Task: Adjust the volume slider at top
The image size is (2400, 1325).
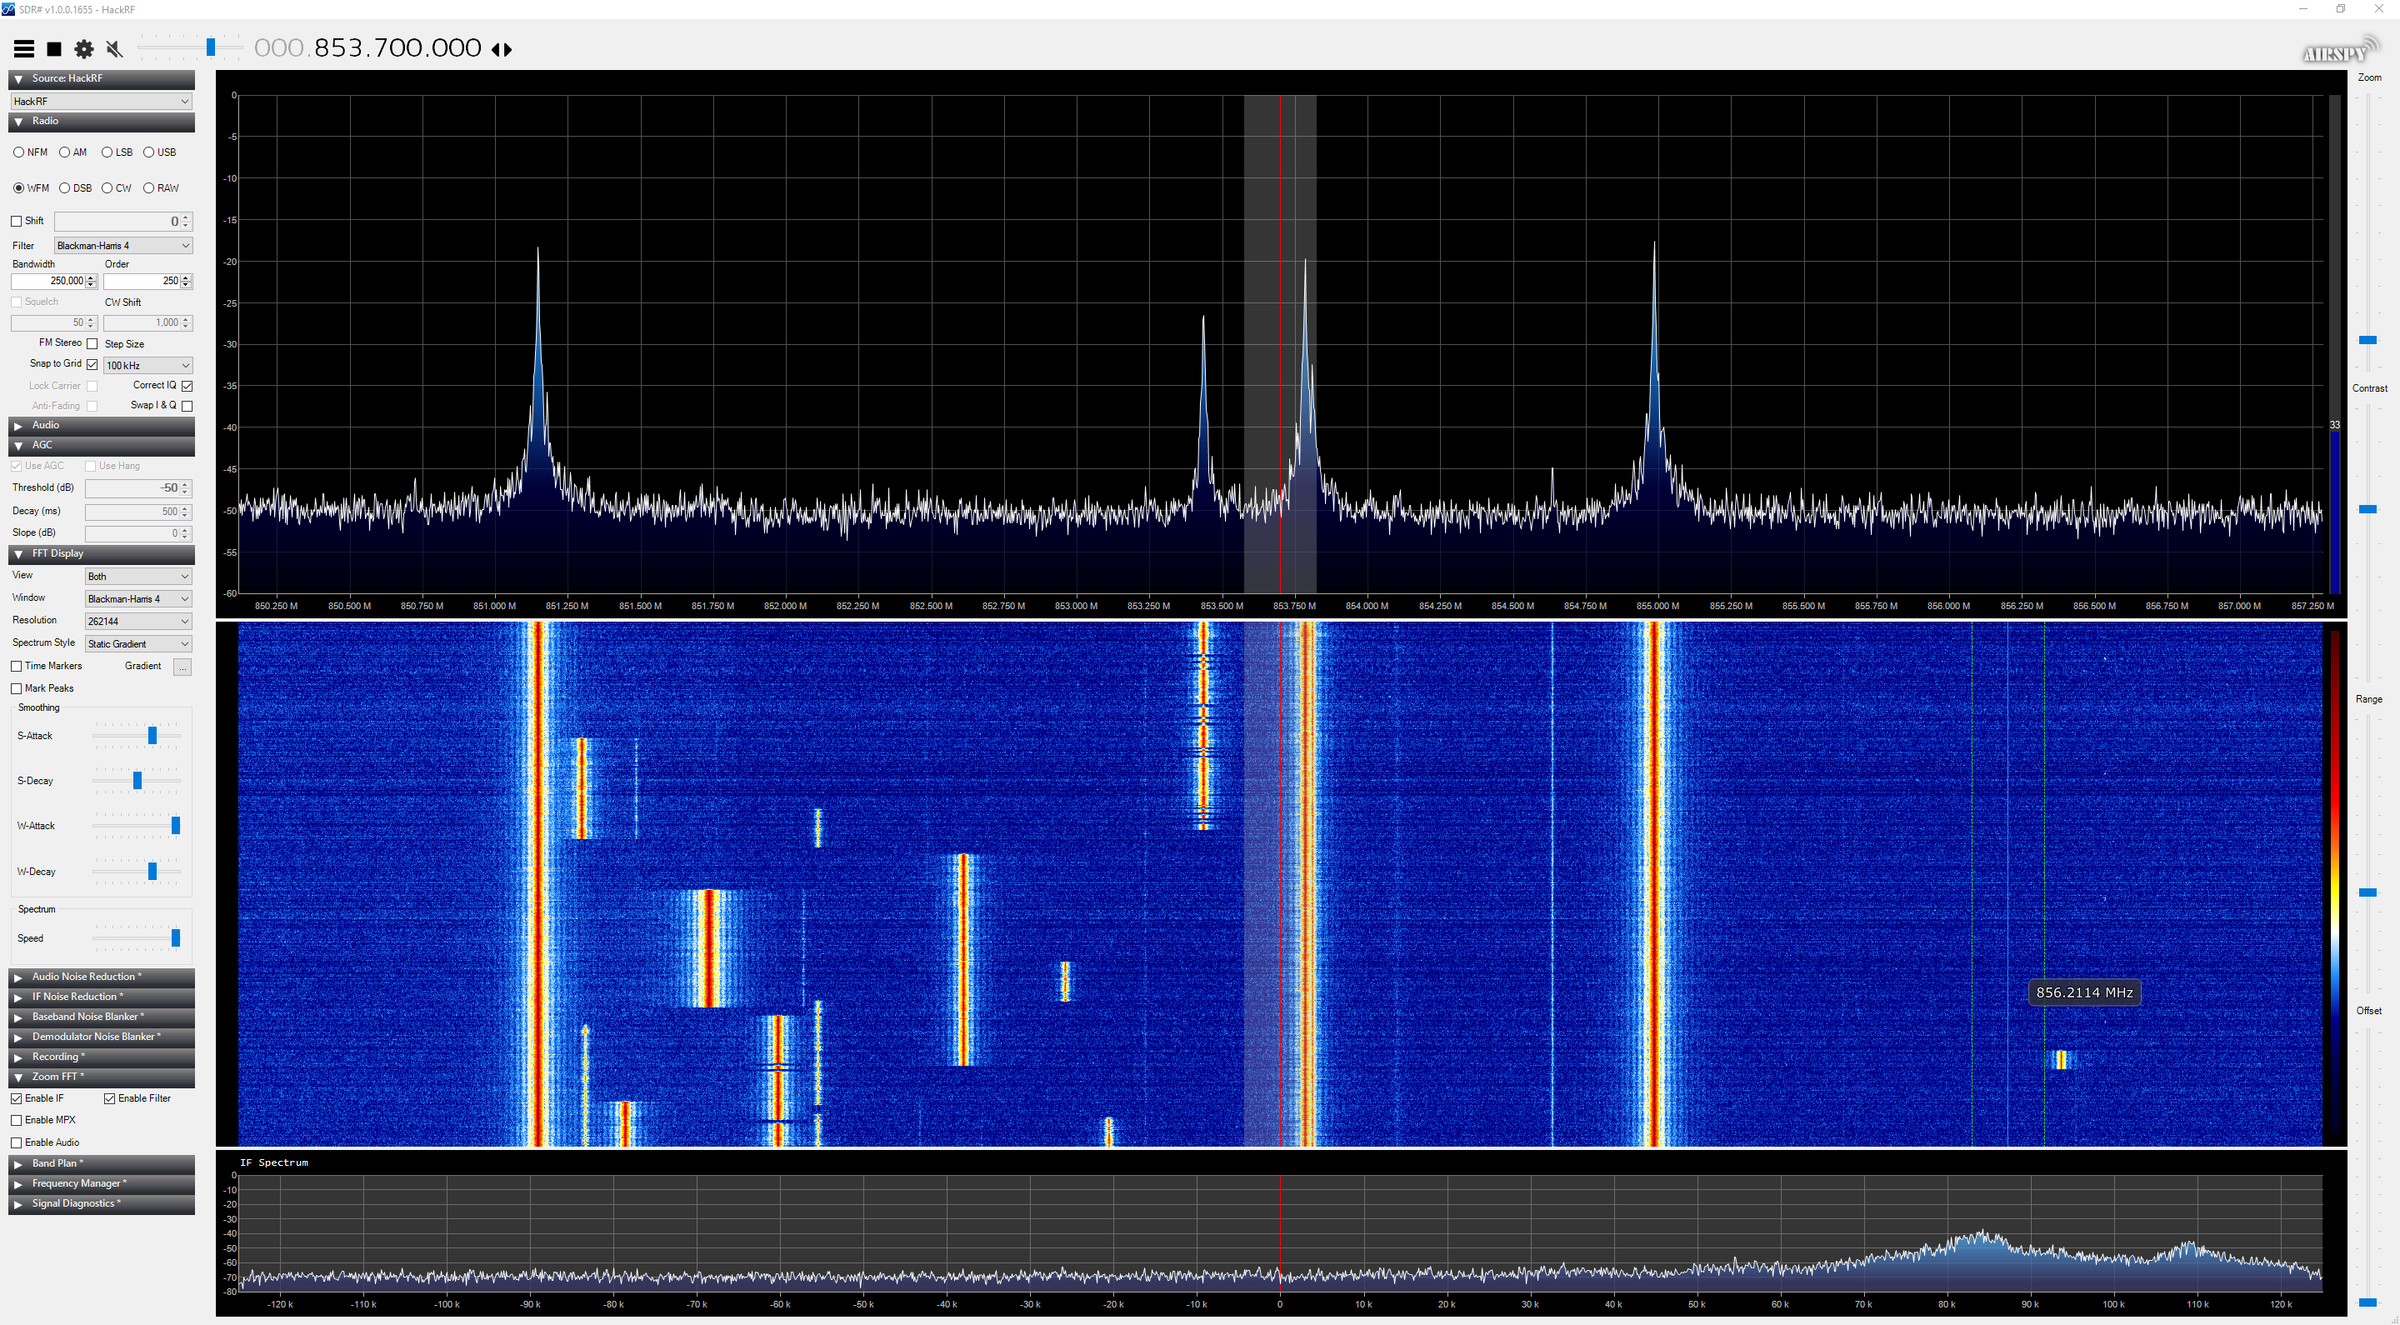Action: (210, 48)
